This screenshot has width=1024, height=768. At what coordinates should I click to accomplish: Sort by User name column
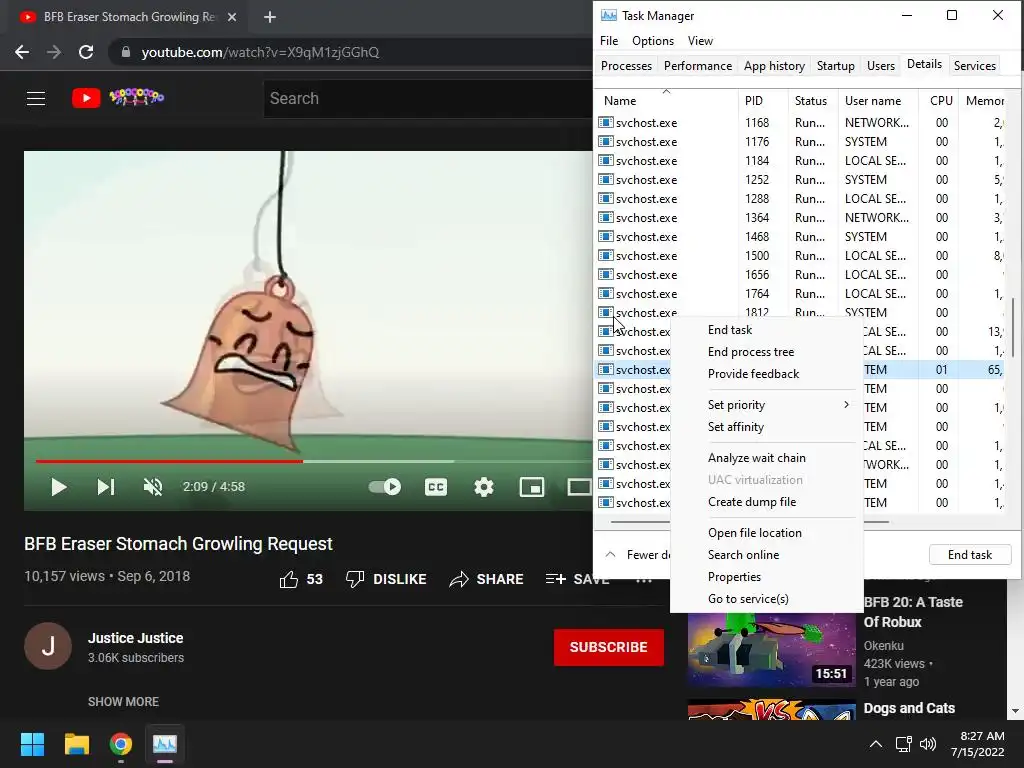(x=878, y=101)
